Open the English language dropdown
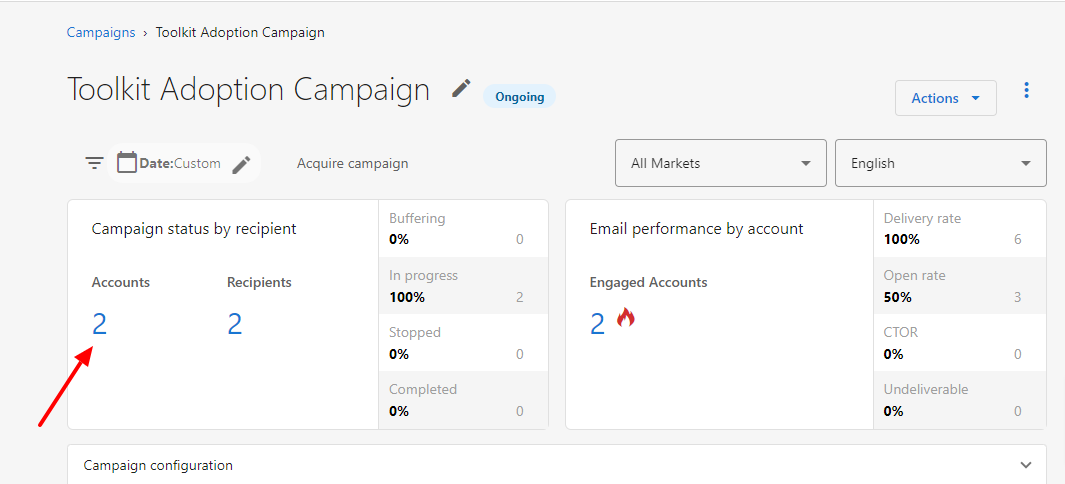 (x=940, y=163)
